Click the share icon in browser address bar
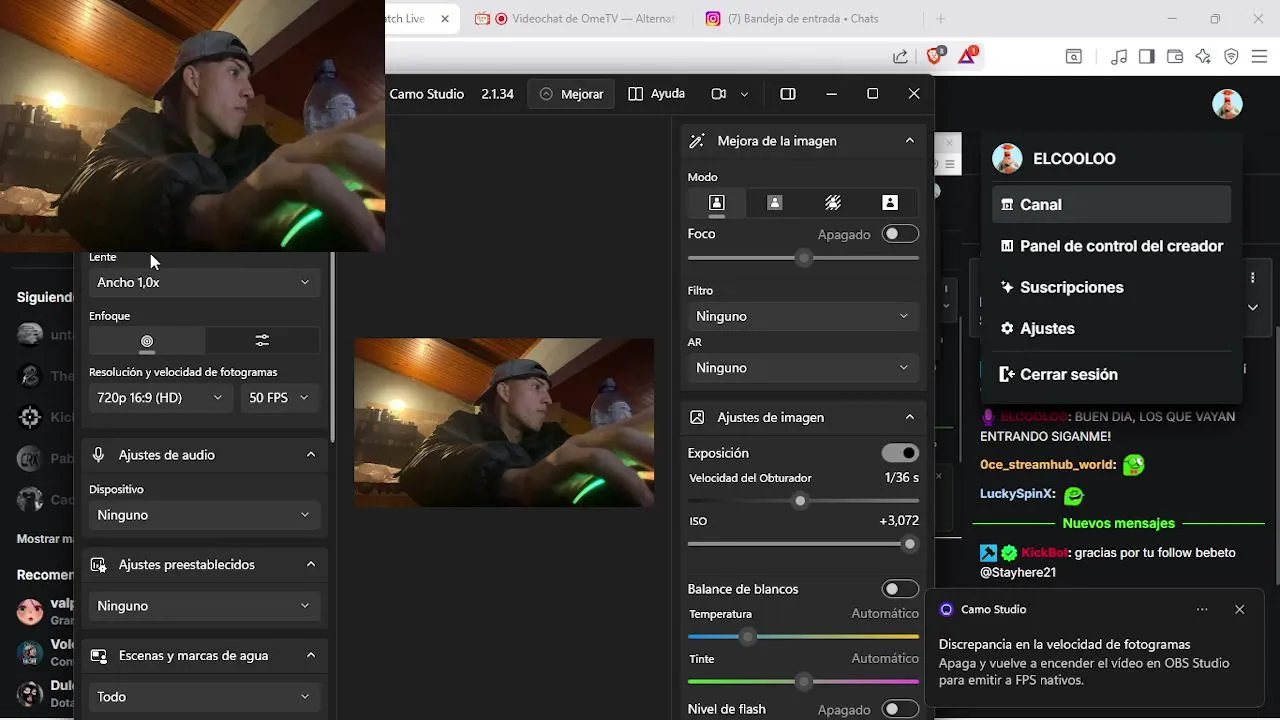Image resolution: width=1280 pixels, height=720 pixels. (x=900, y=57)
